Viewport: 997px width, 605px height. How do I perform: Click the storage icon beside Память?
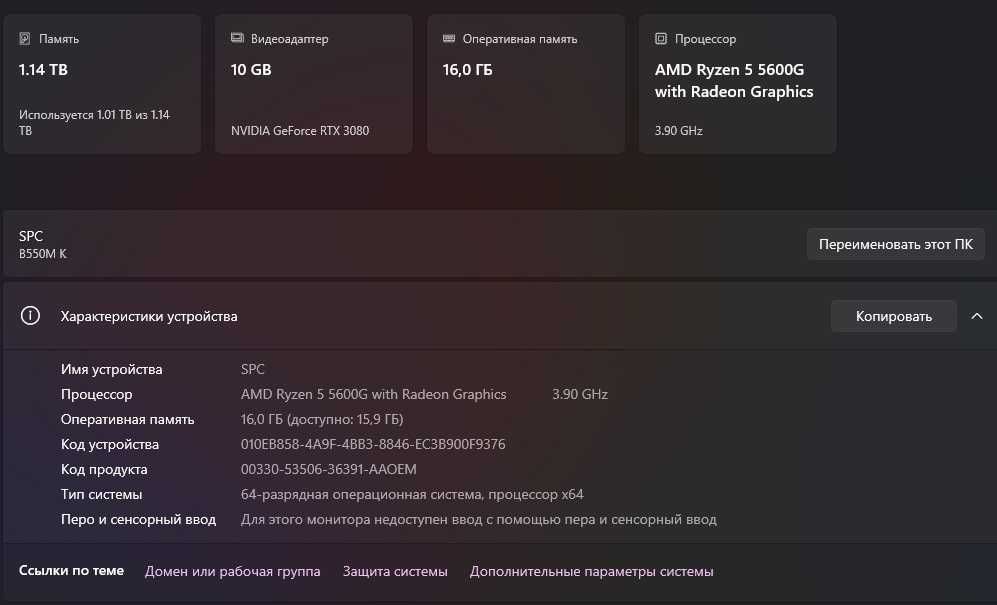[x=25, y=39]
